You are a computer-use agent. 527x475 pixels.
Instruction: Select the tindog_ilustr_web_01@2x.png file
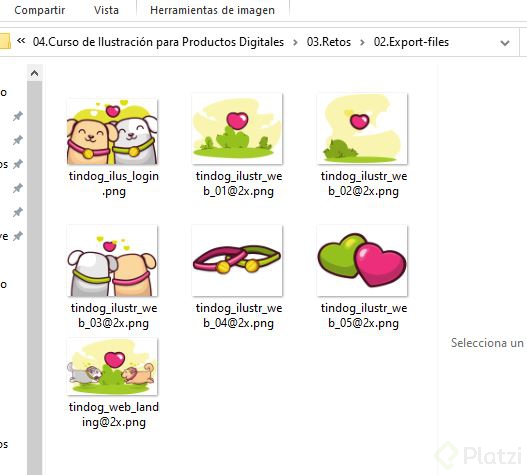[x=237, y=129]
